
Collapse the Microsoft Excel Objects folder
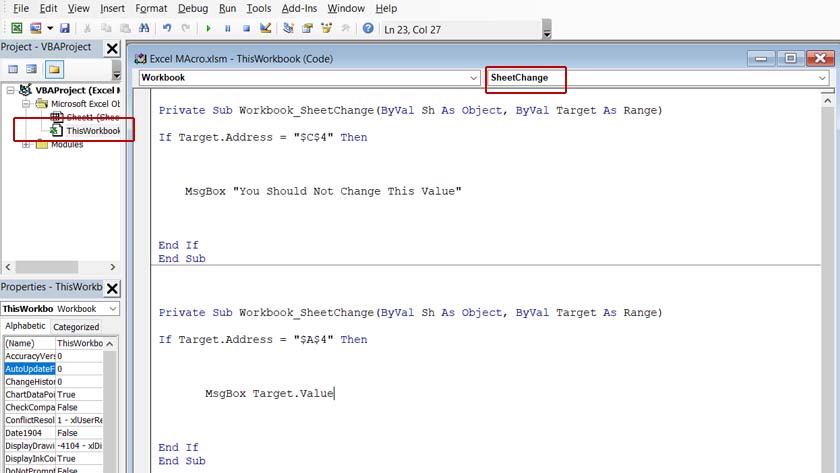[25, 104]
